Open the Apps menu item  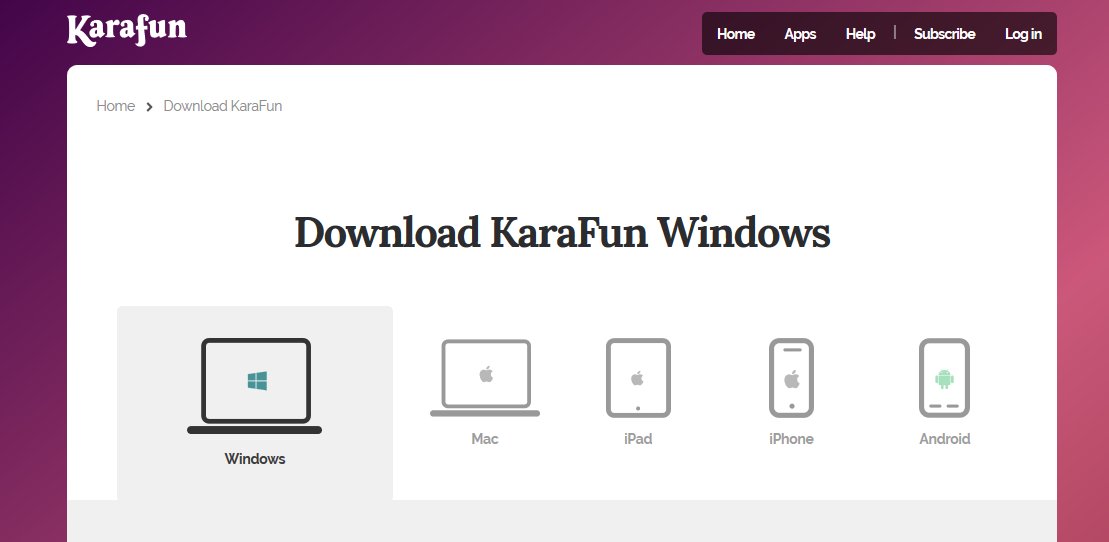(x=800, y=34)
